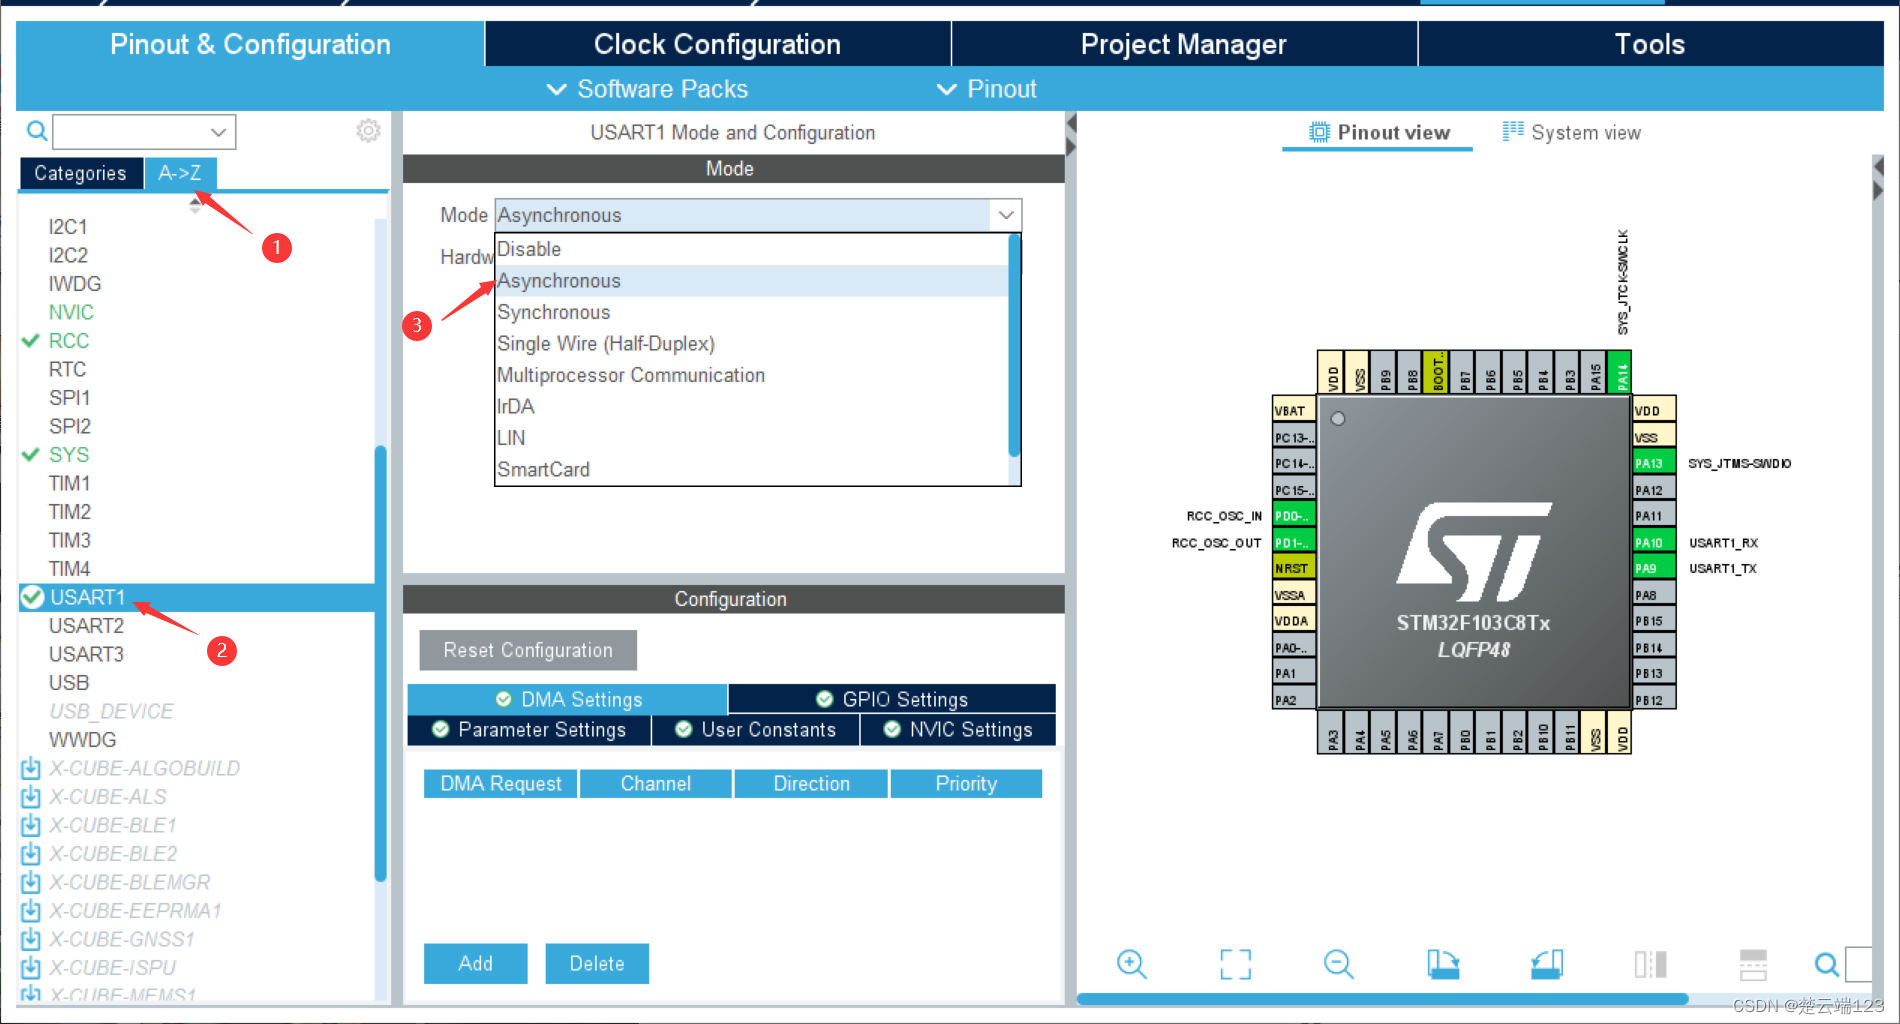Choose Single Wire (Half-Duplex) mode
The height and width of the screenshot is (1024, 1900).
click(x=751, y=344)
